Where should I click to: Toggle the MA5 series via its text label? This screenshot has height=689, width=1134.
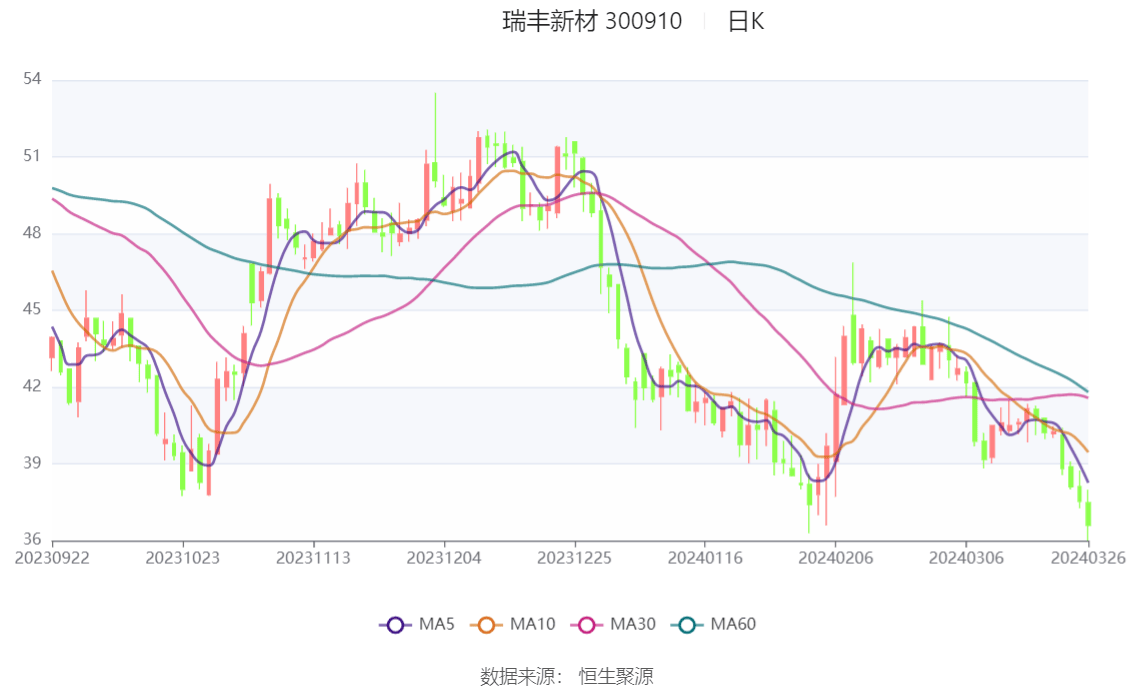point(438,625)
